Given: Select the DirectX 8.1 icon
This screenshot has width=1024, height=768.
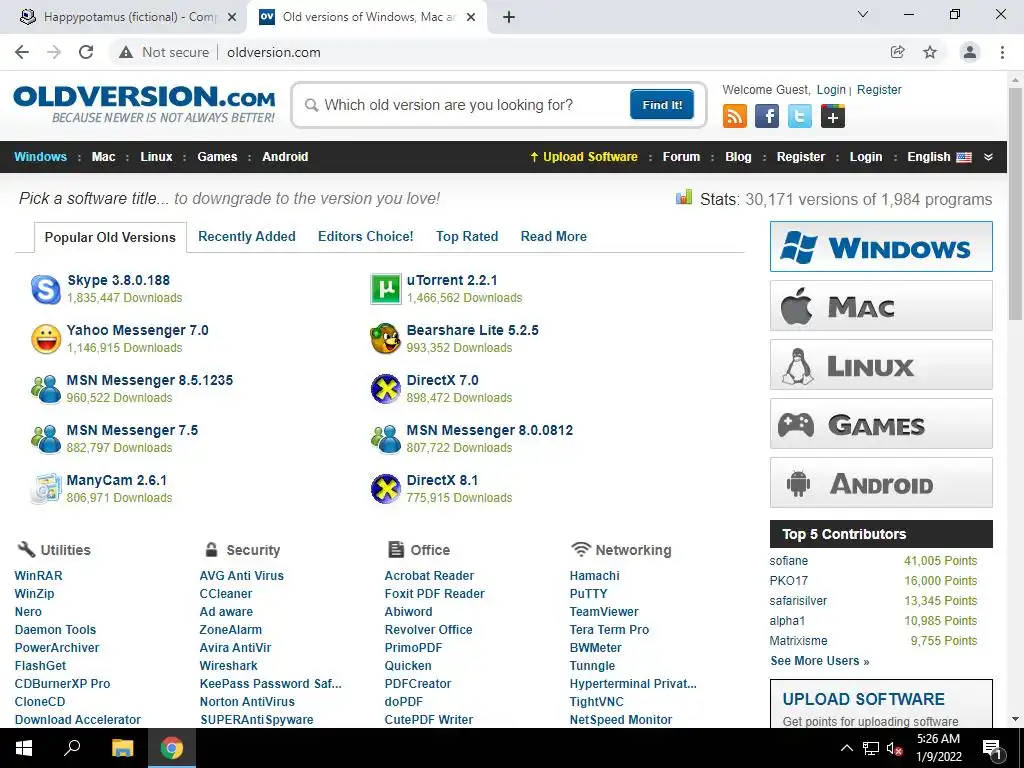Looking at the screenshot, I should tap(386, 489).
